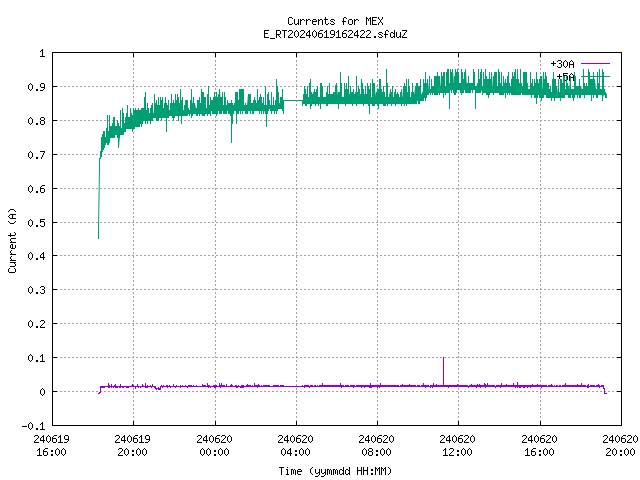640x480 pixels.
Task: Click the y-axis tick label '0.3'
Action: (x=36, y=290)
